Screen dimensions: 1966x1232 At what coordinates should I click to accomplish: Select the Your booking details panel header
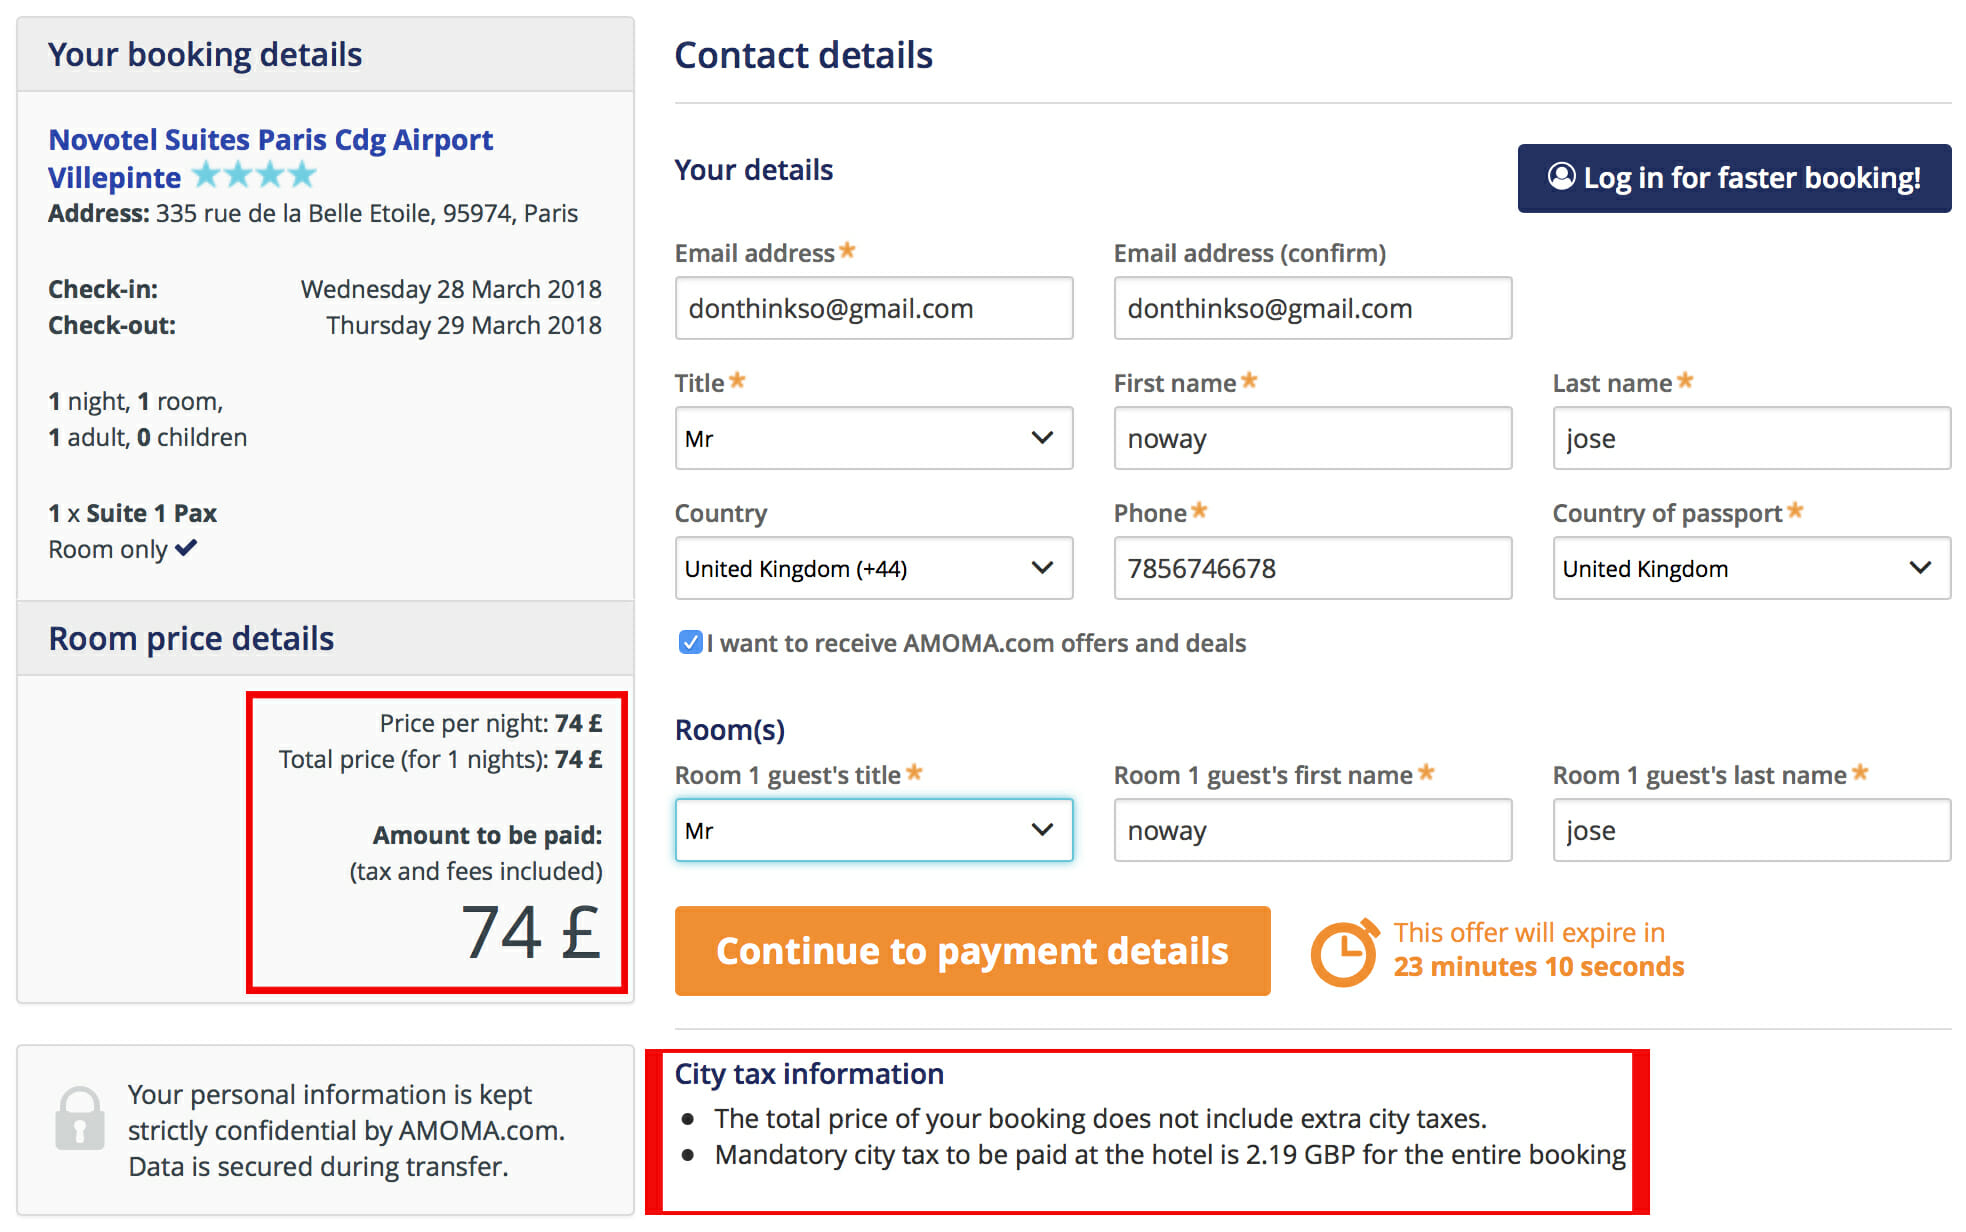[204, 54]
